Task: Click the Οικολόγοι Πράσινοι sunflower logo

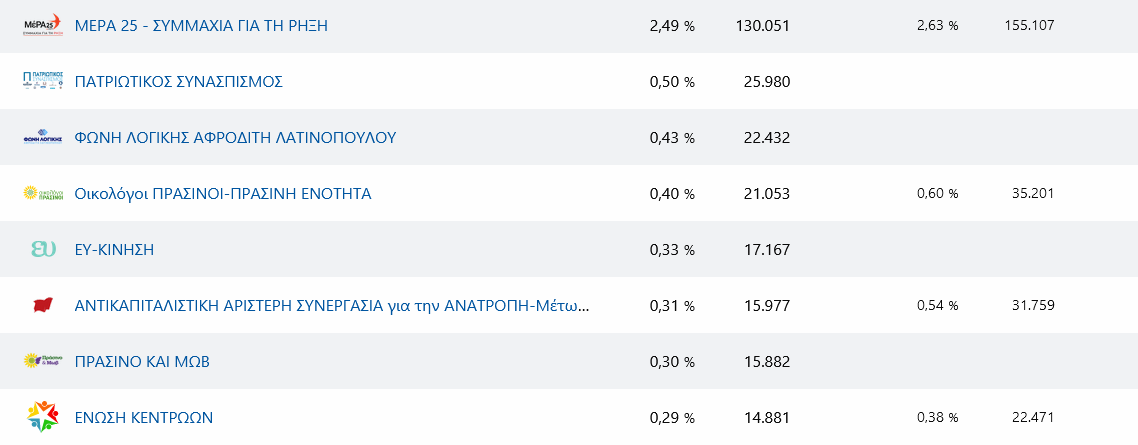Action: pyautogui.click(x=43, y=193)
